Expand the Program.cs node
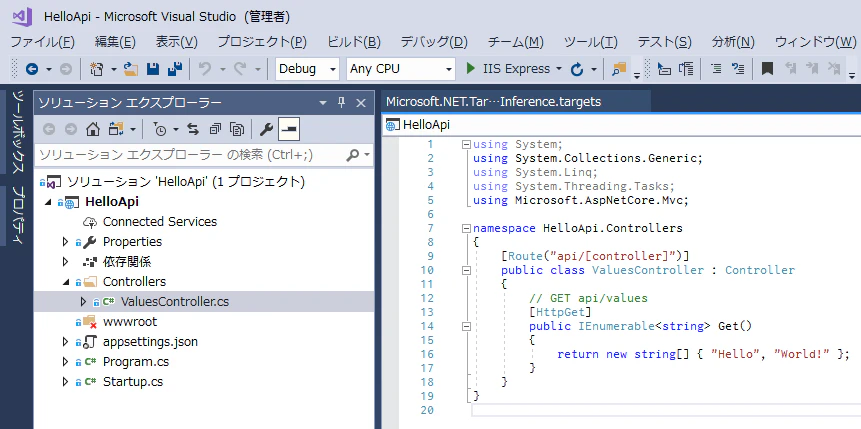Image resolution: width=861 pixels, height=429 pixels. [65, 361]
